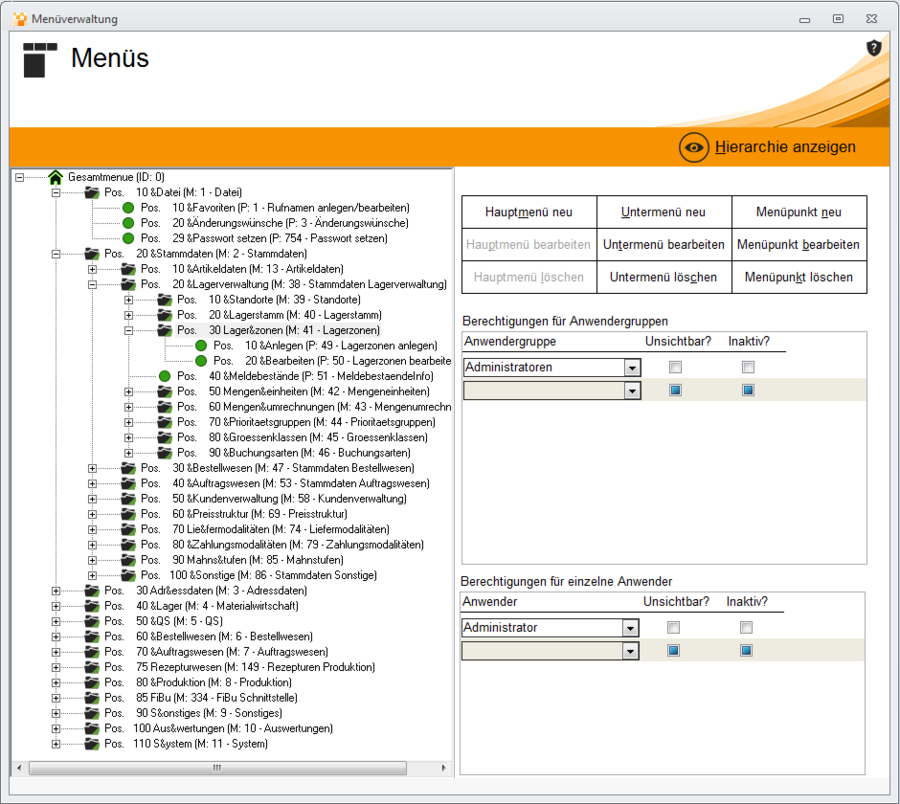Expand the 10 &Artikeldaten node
The width and height of the screenshot is (900, 804).
click(x=92, y=269)
